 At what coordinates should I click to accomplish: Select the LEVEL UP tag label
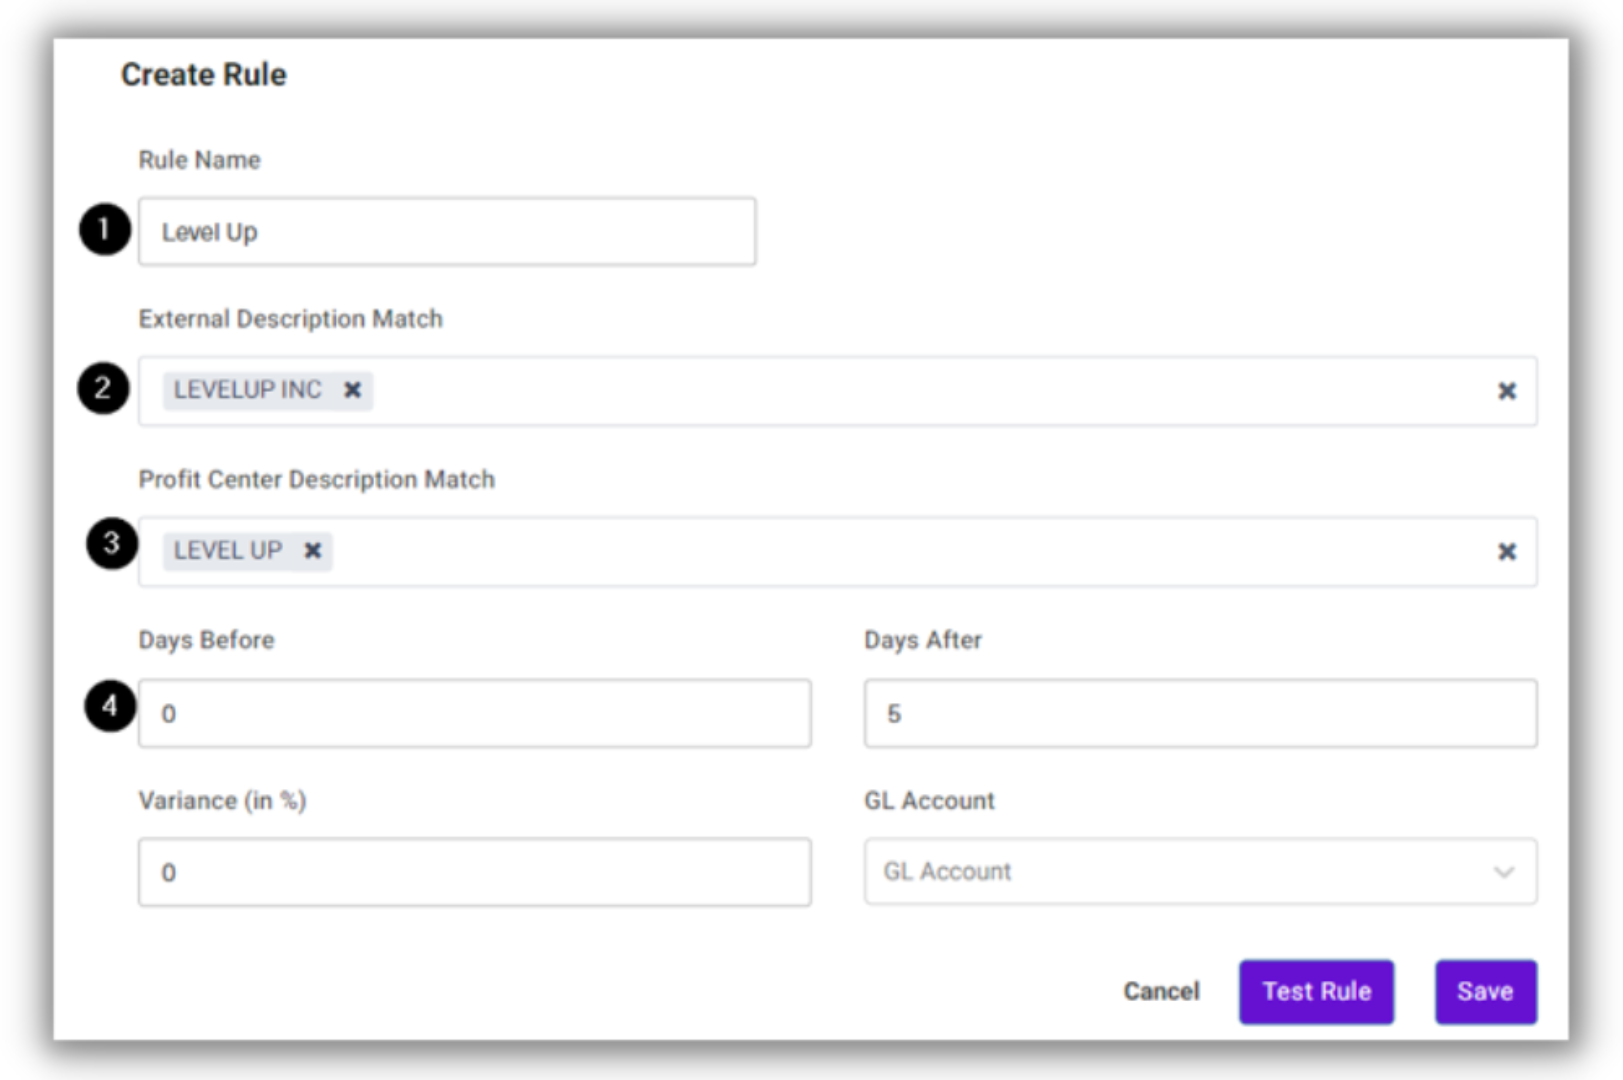click(228, 551)
